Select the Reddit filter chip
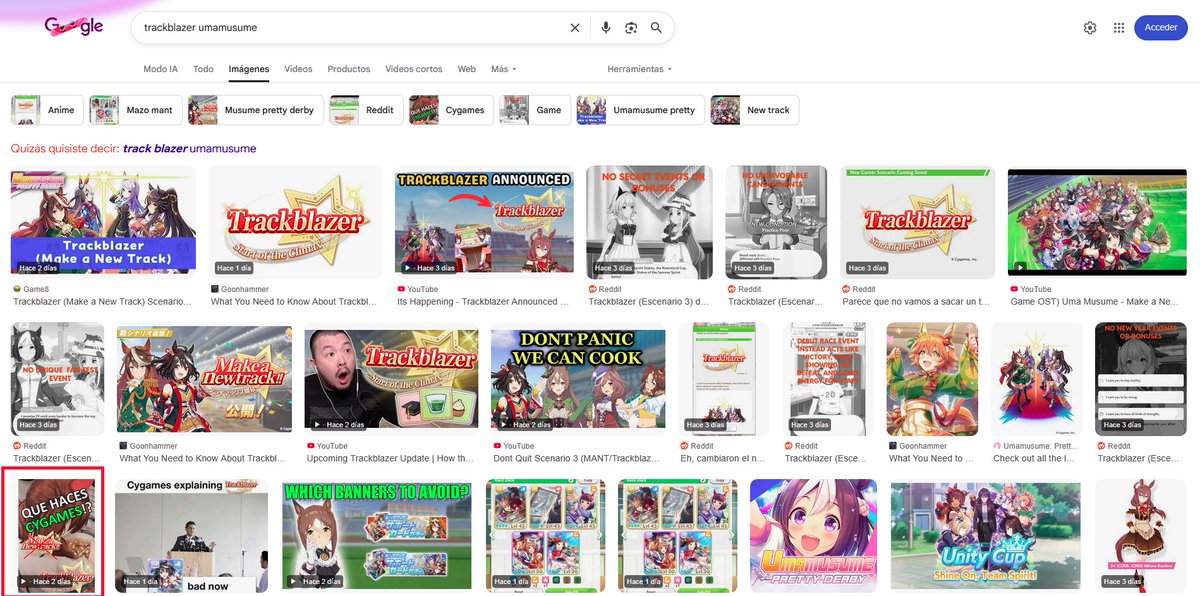This screenshot has width=1200, height=596. coord(365,110)
